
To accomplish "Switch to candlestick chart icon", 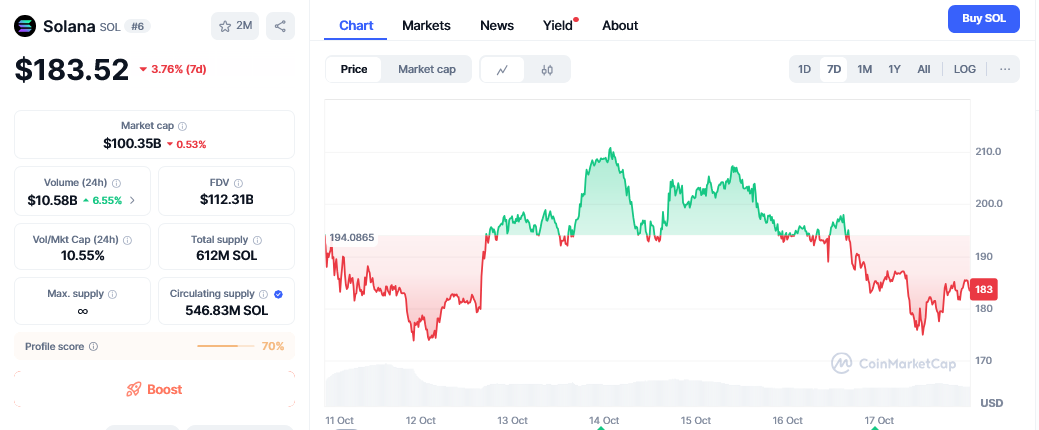I will tap(547, 69).
